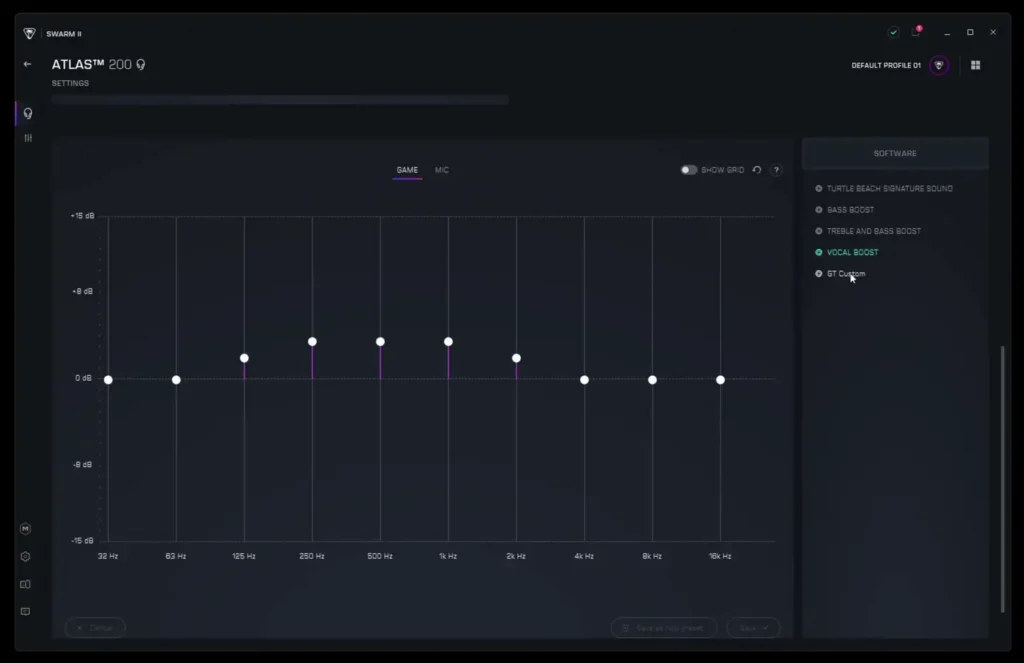Screen dimensions: 1024x663
Task: Switch to the MIC tab
Action: 442,170
